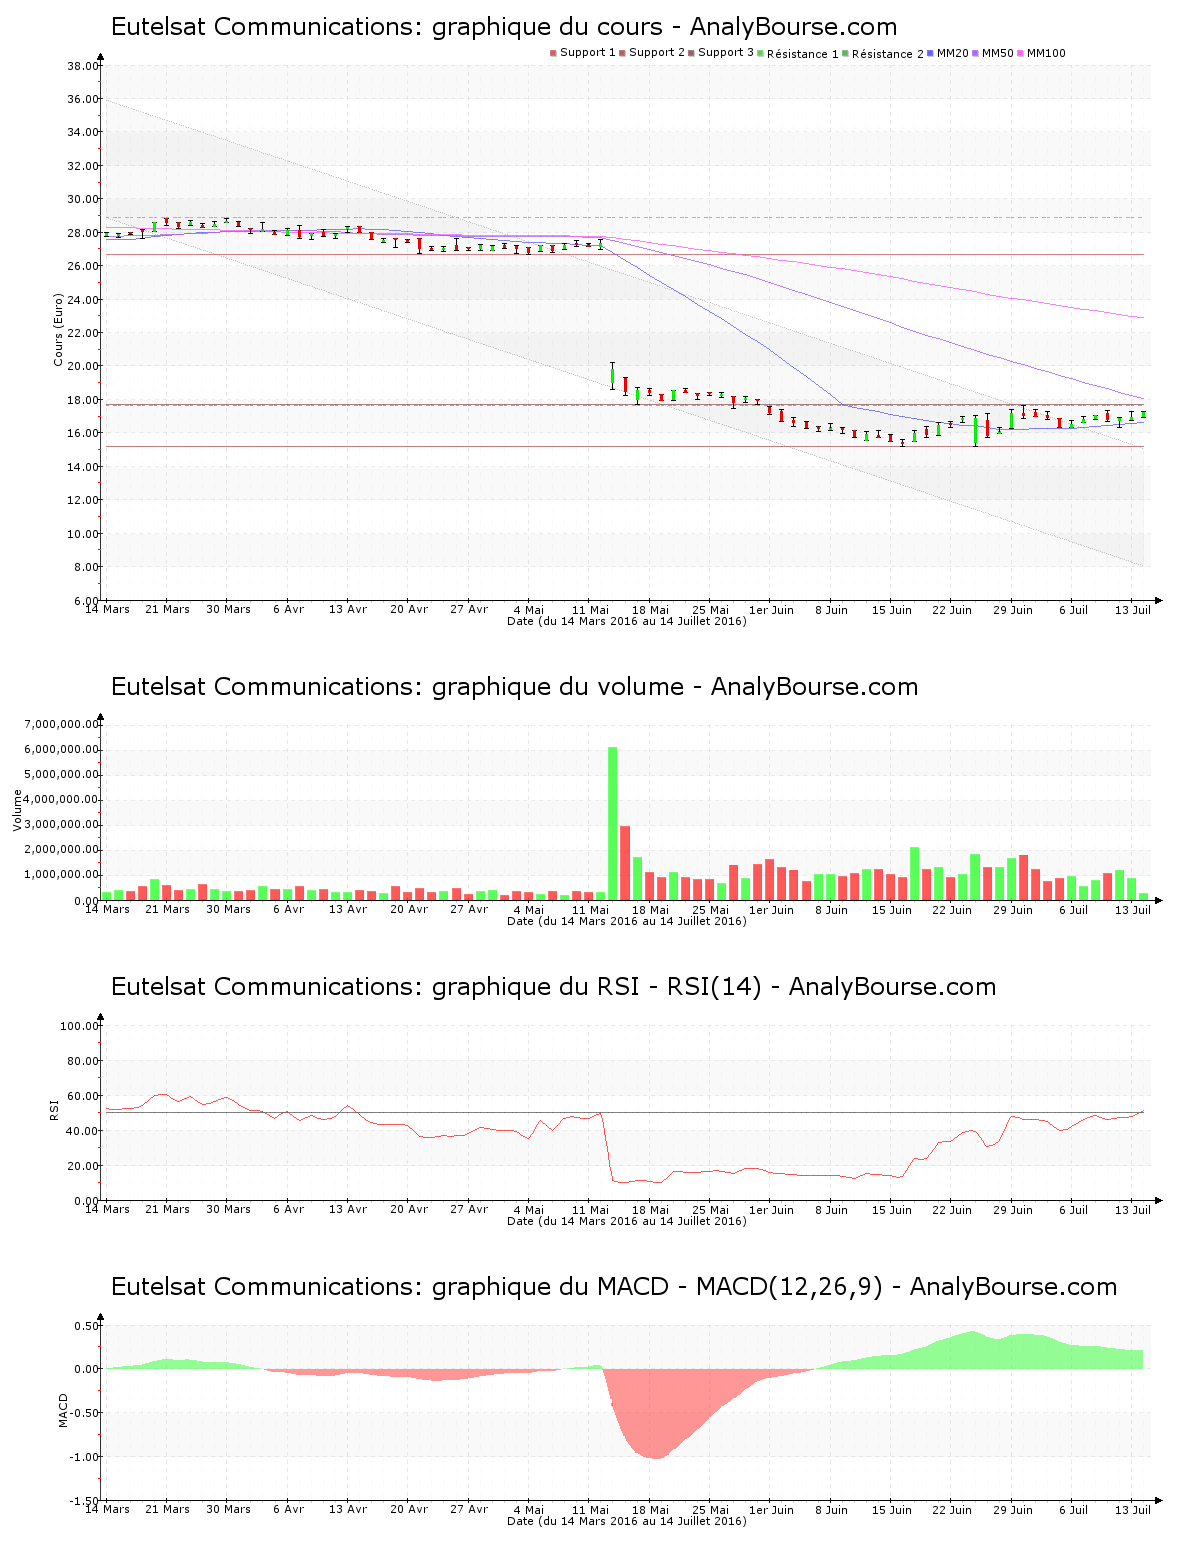Click the tall green gap-down candle near 20.00

612,376
